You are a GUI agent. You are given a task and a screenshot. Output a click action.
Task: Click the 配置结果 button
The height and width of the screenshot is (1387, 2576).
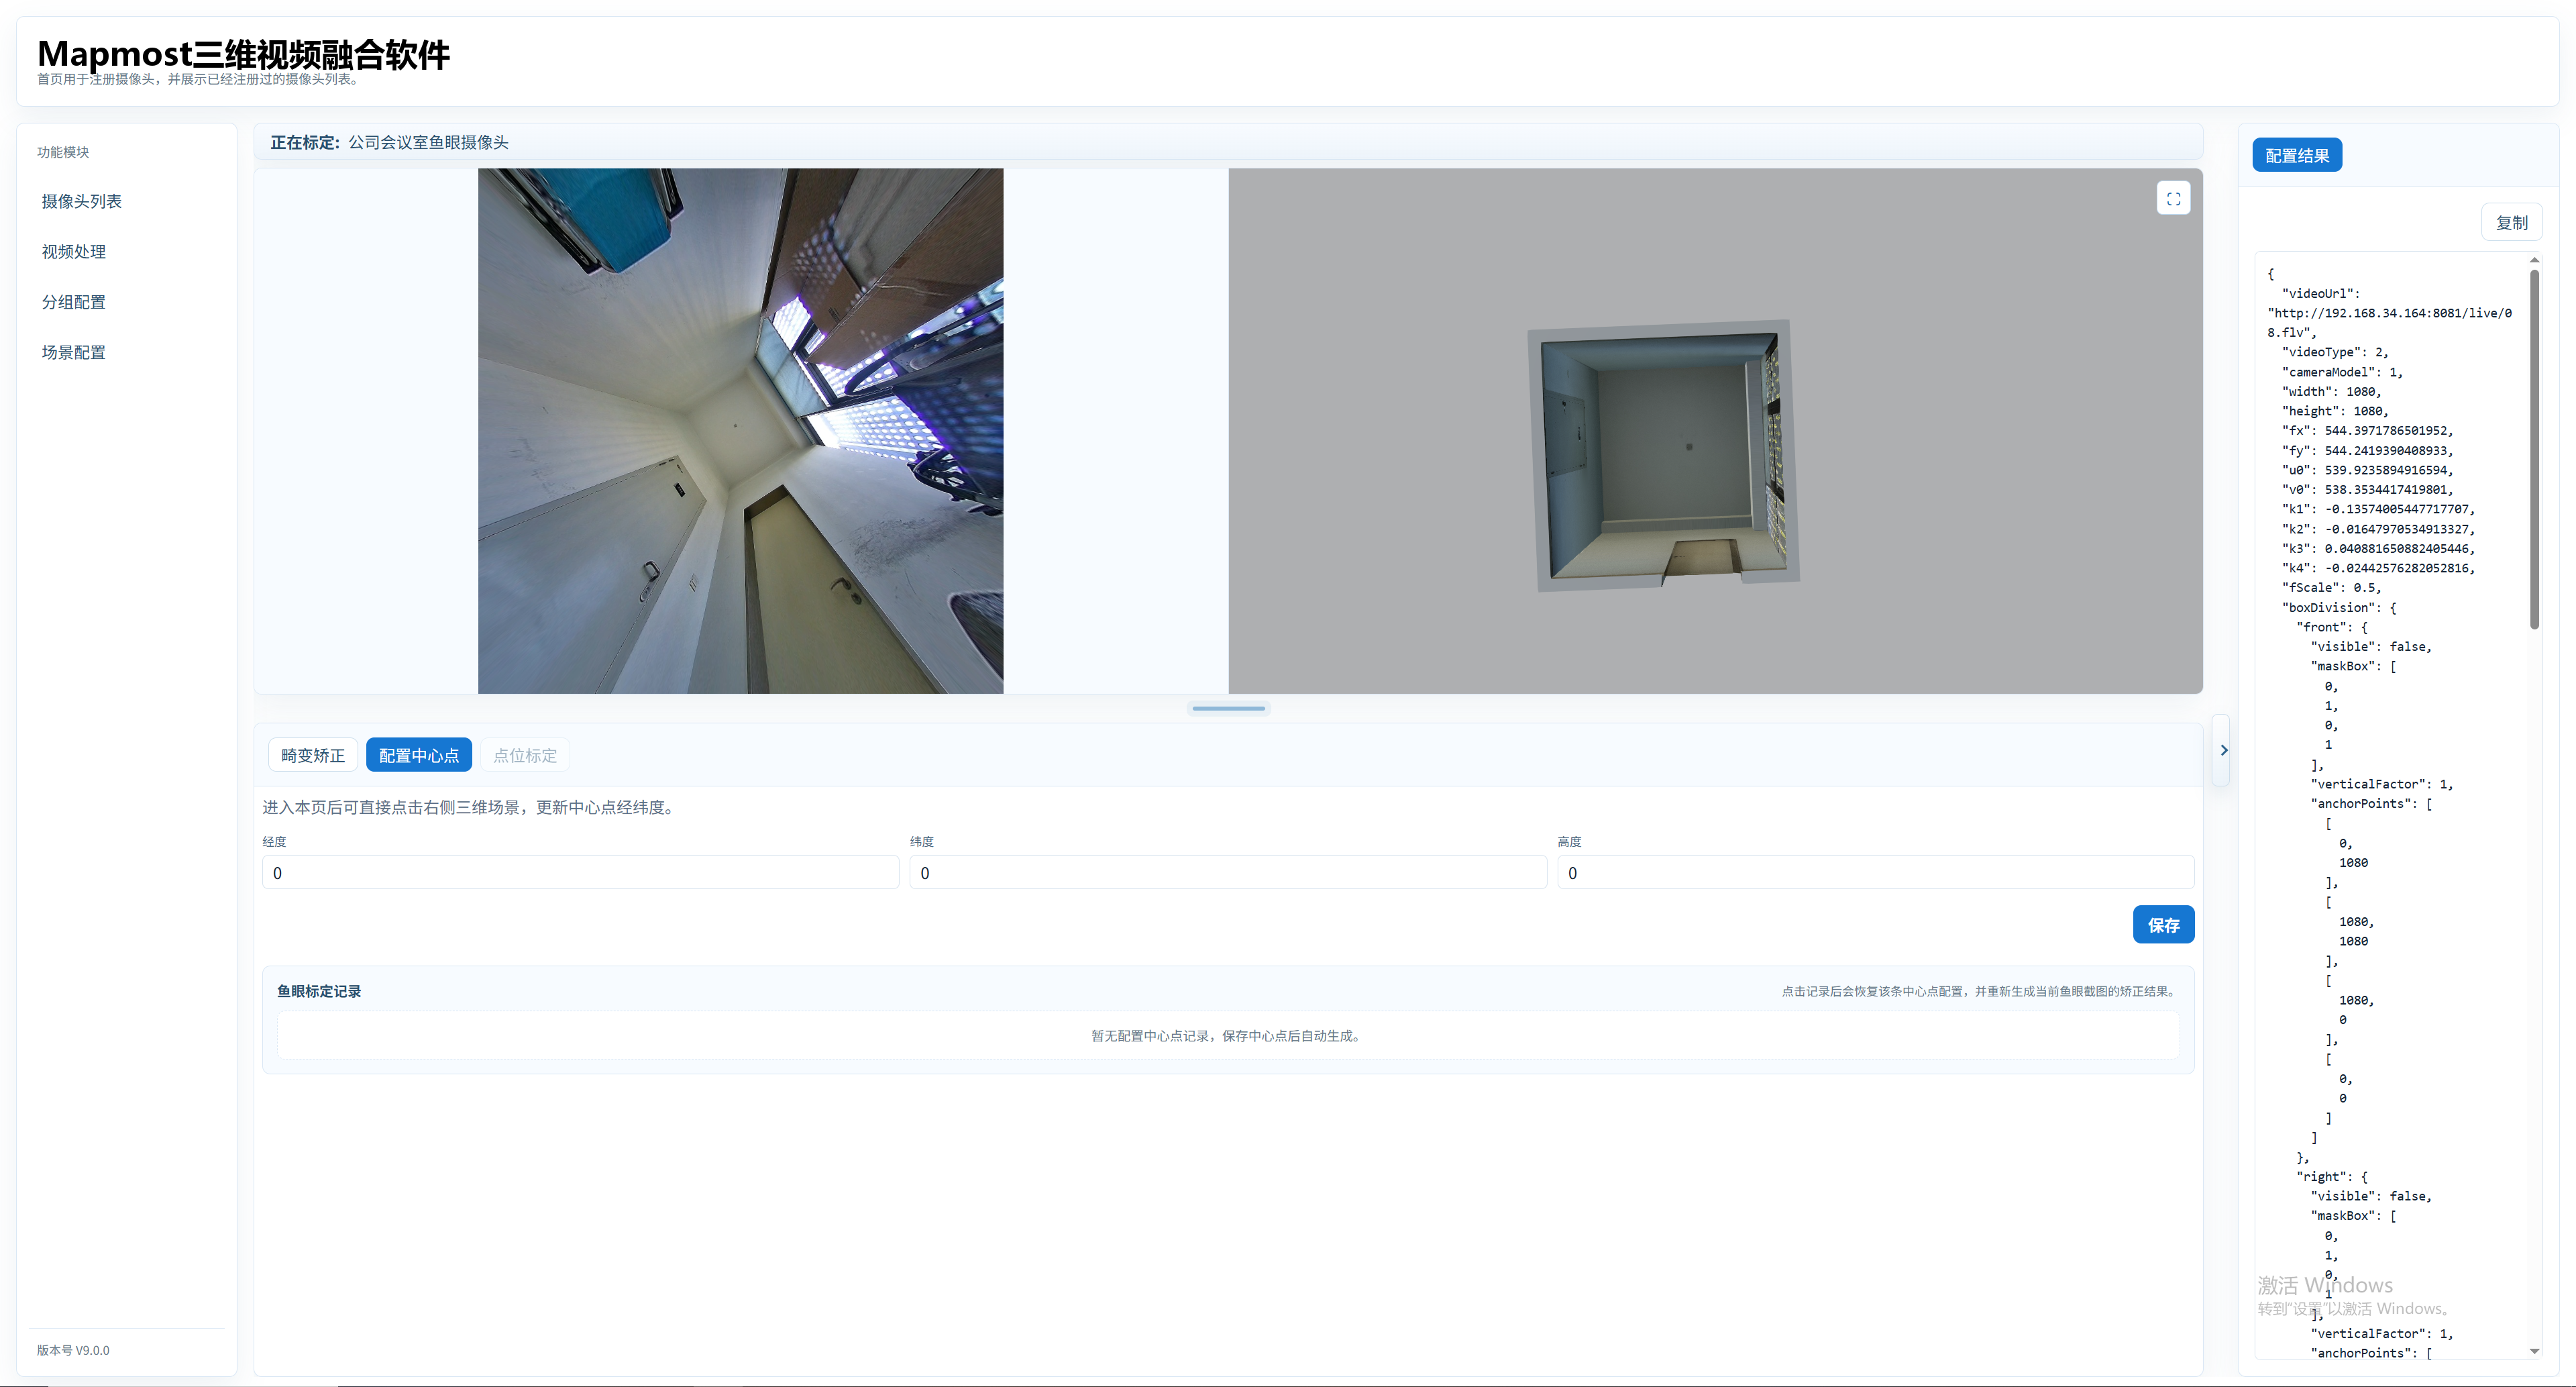(2297, 155)
